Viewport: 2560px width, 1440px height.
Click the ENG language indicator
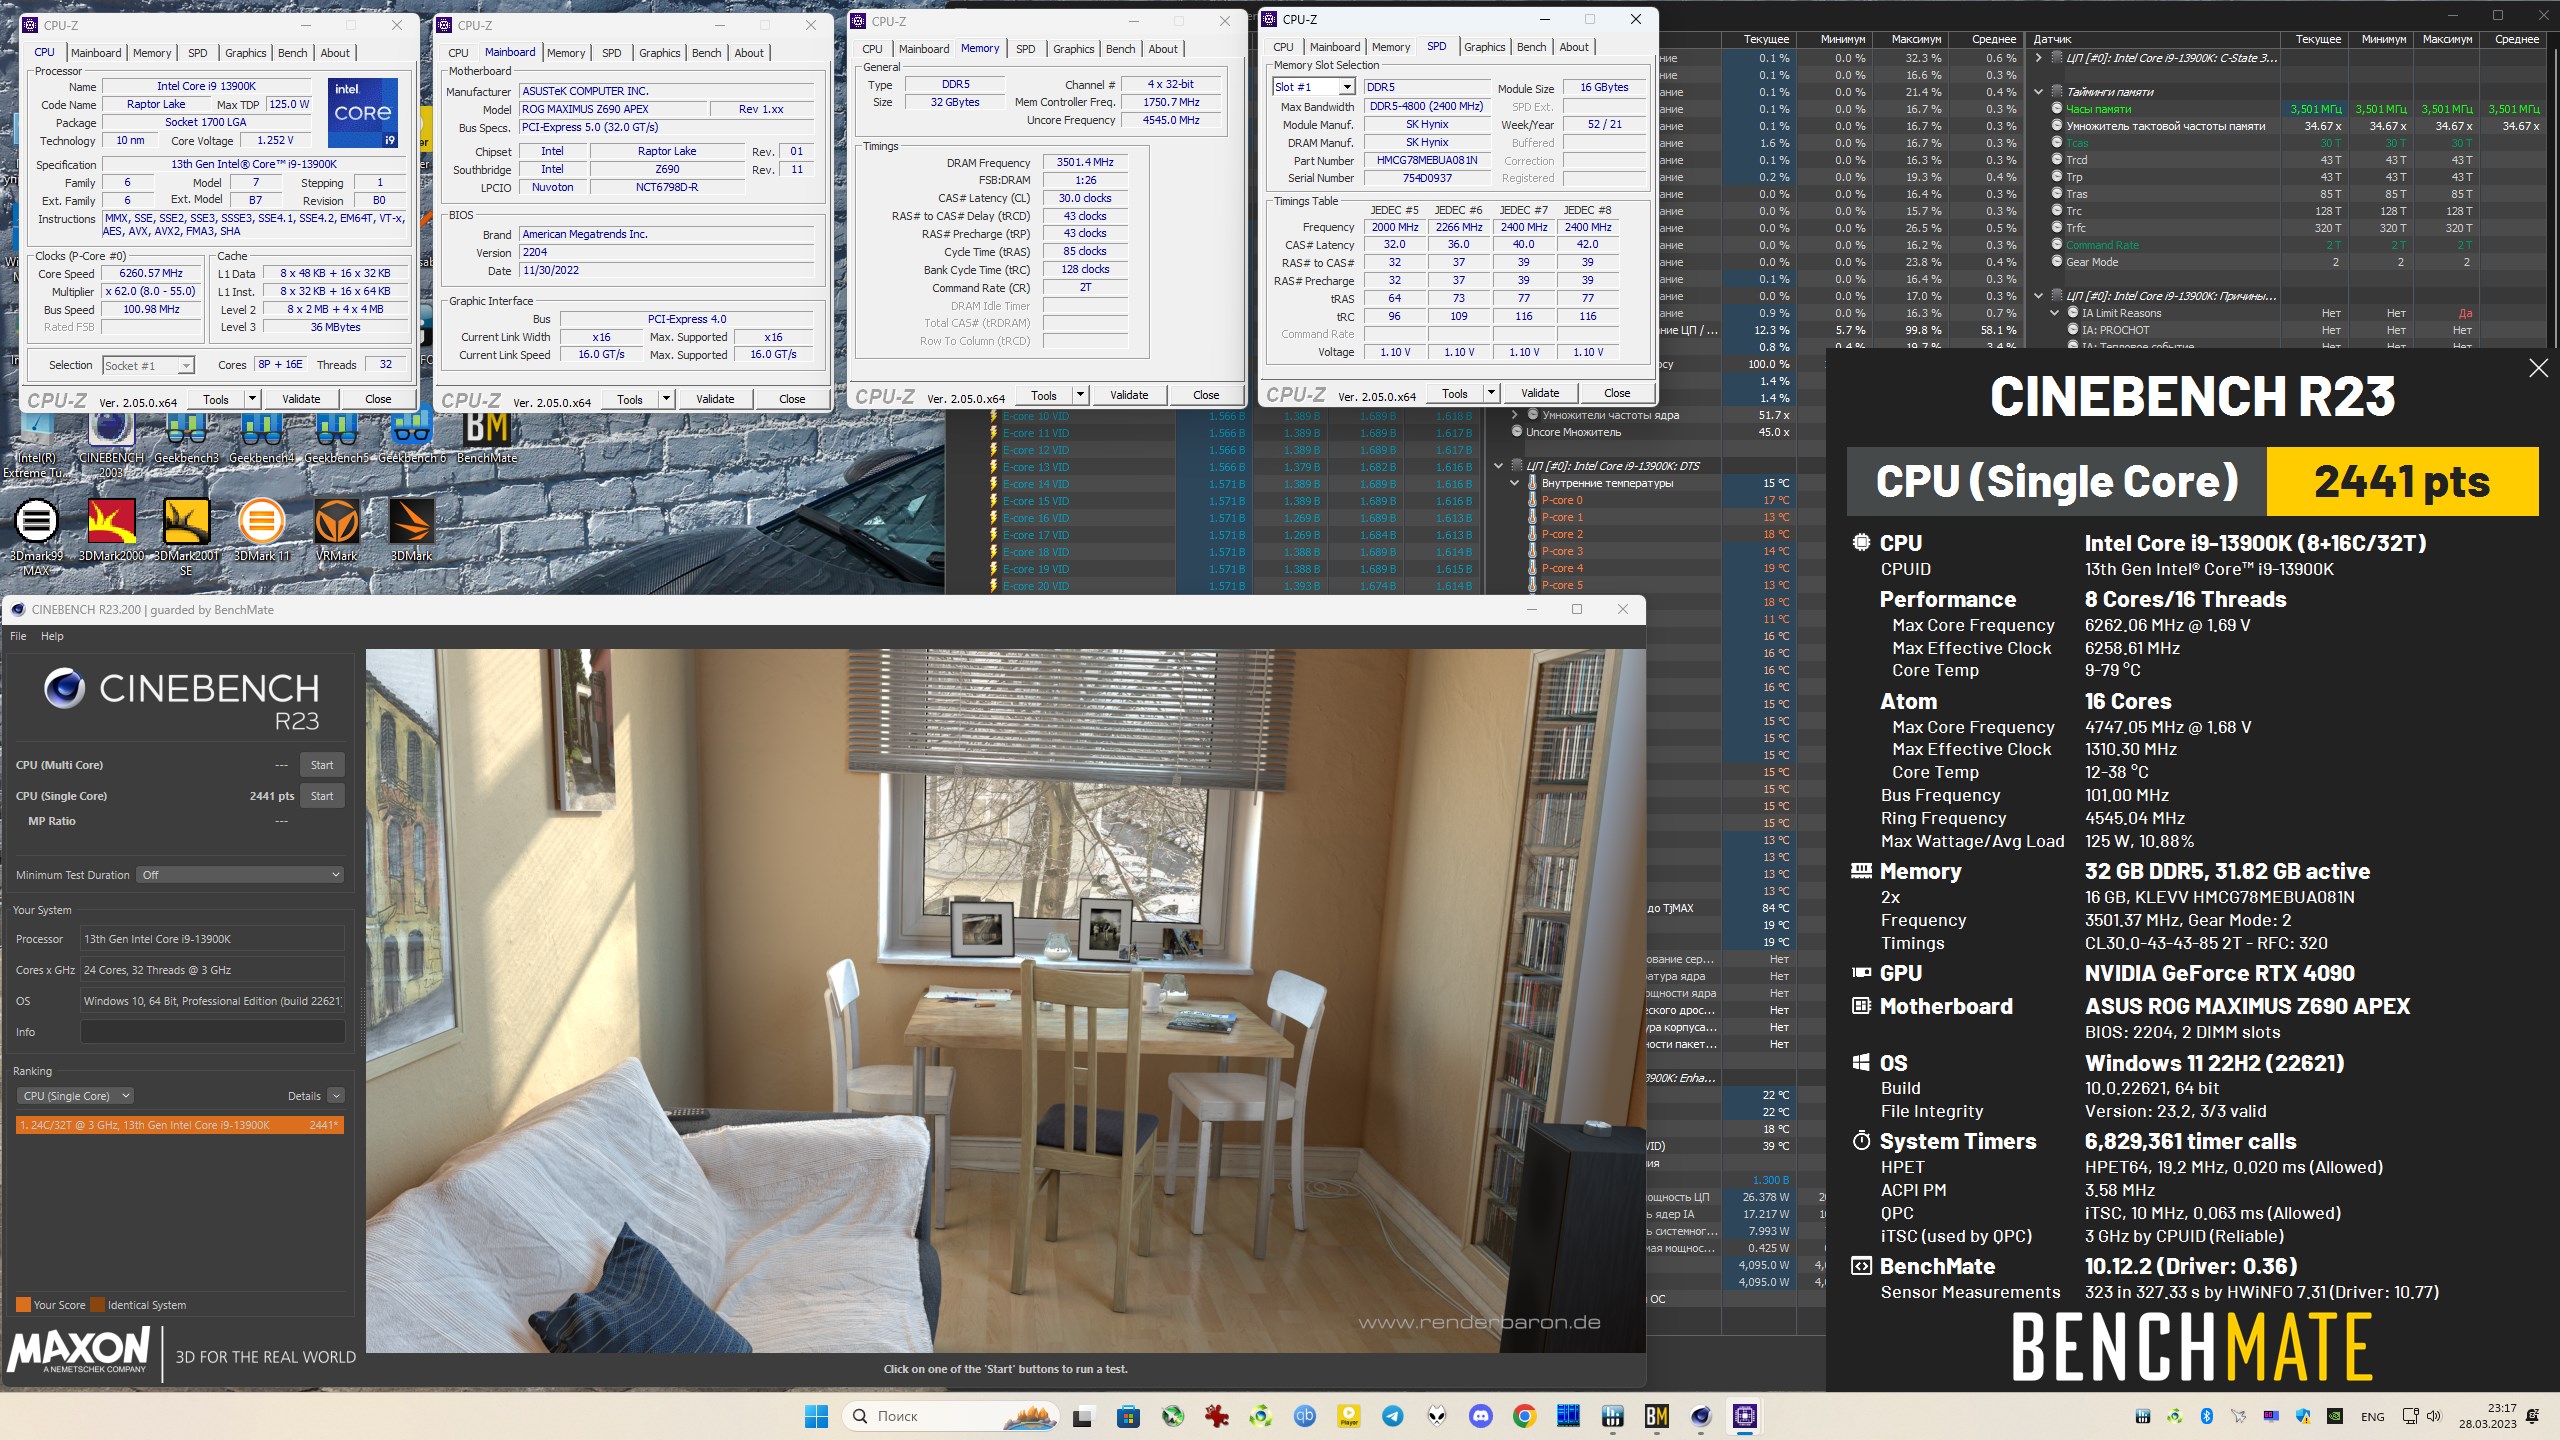click(2373, 1417)
